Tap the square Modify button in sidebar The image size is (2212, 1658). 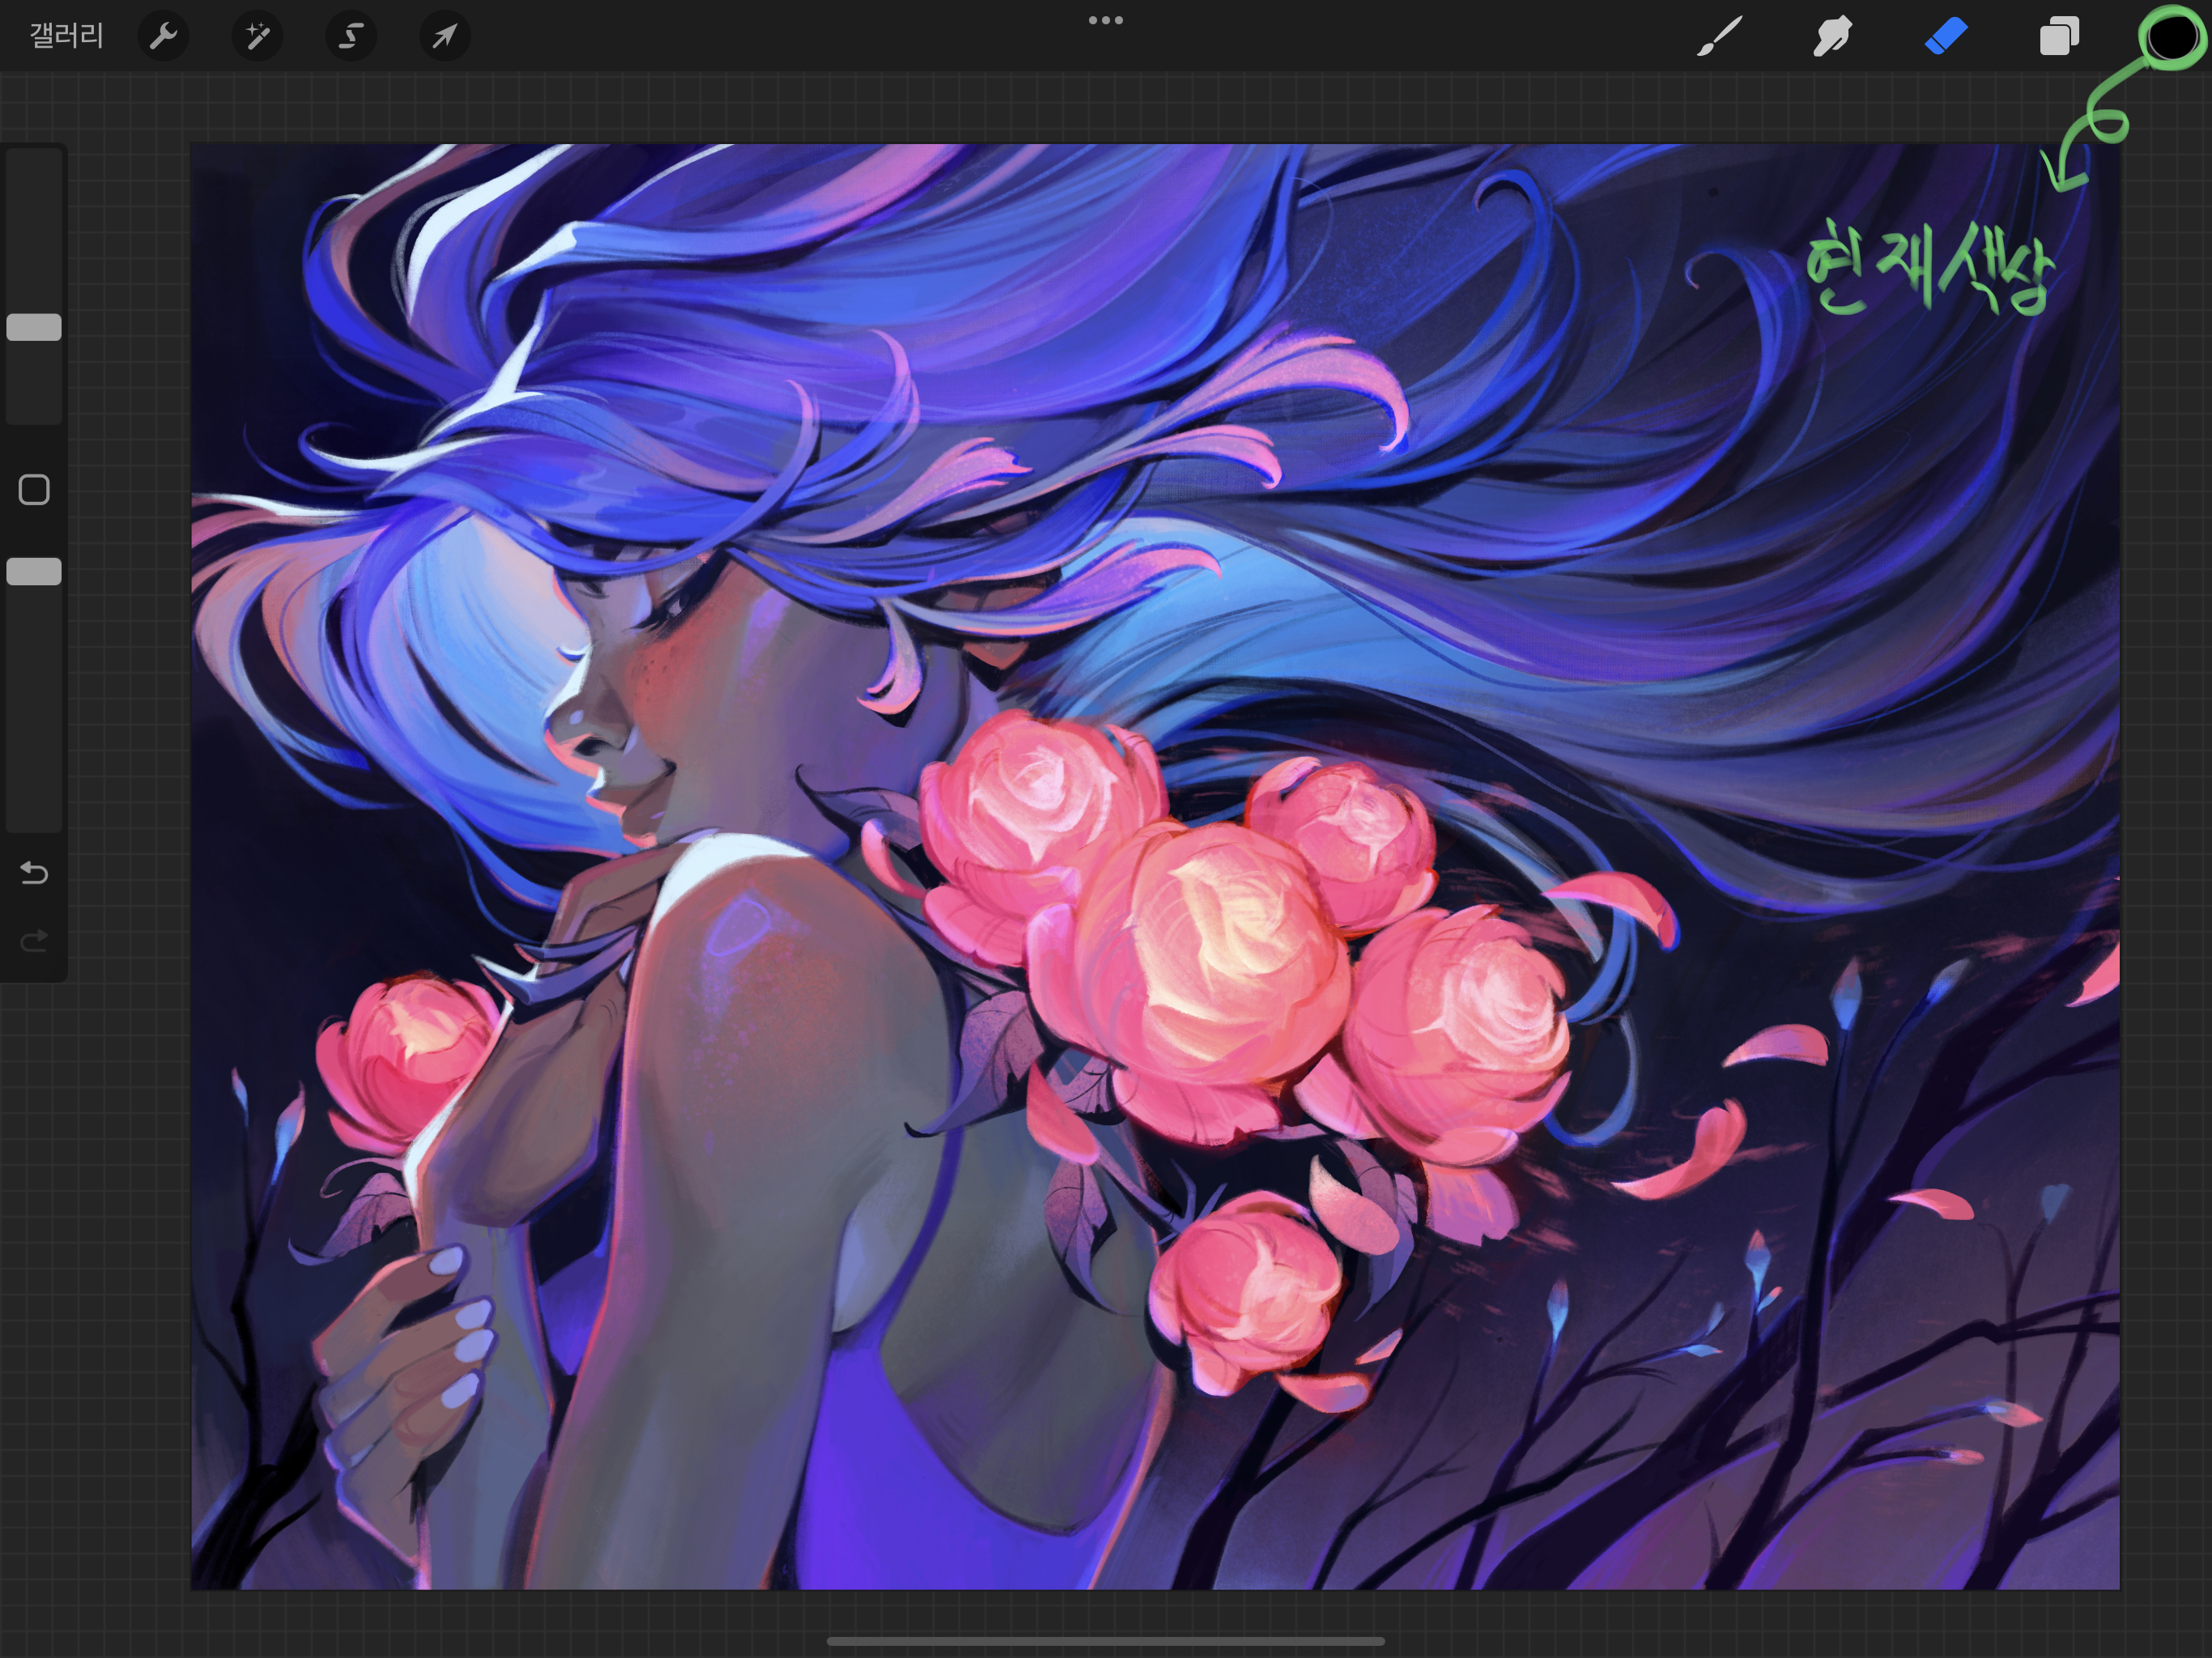point(34,490)
